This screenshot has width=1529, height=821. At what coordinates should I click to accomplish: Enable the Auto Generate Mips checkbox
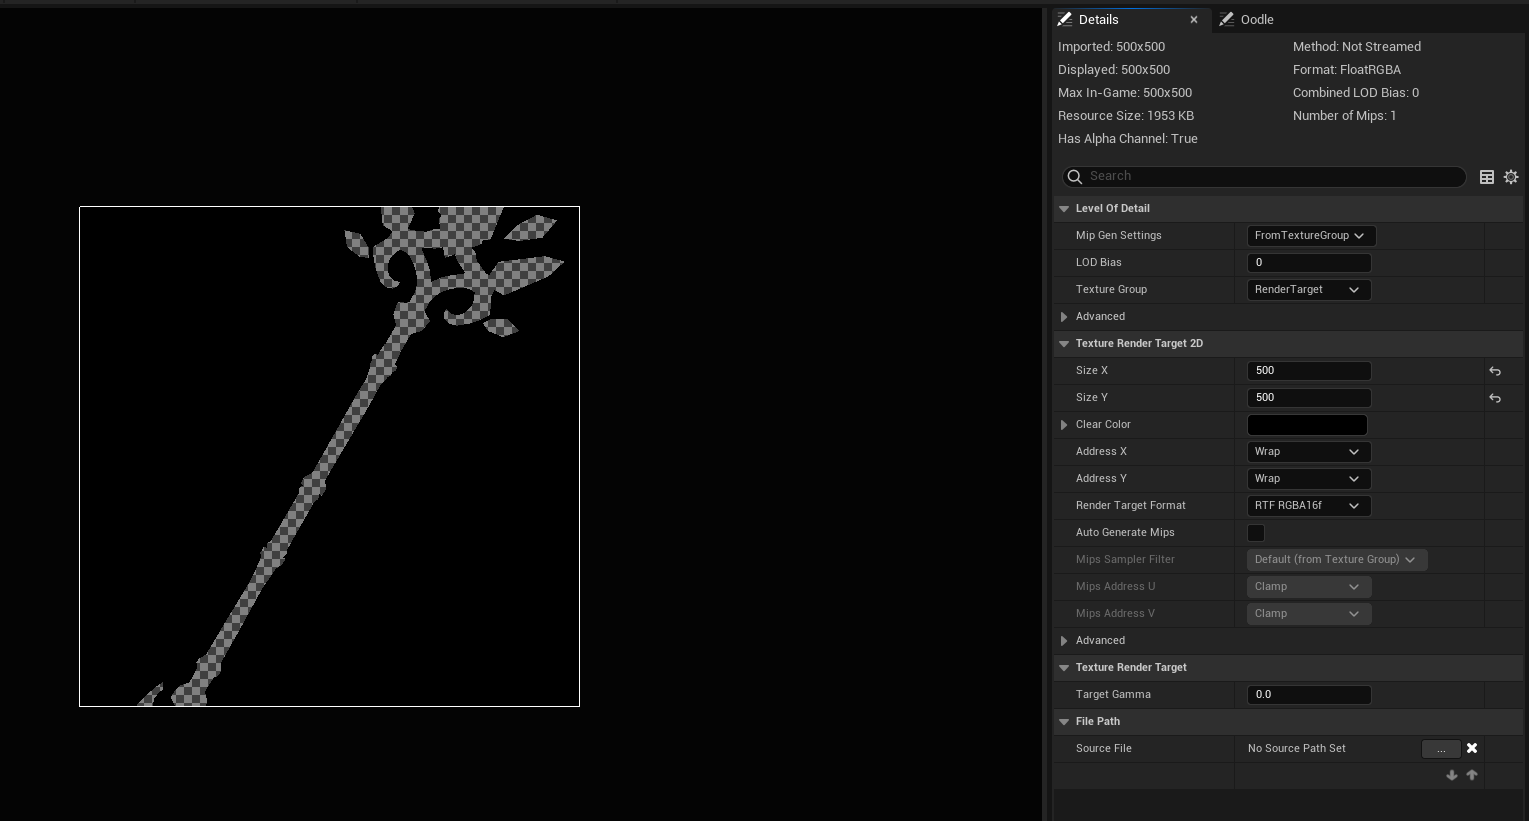1256,533
